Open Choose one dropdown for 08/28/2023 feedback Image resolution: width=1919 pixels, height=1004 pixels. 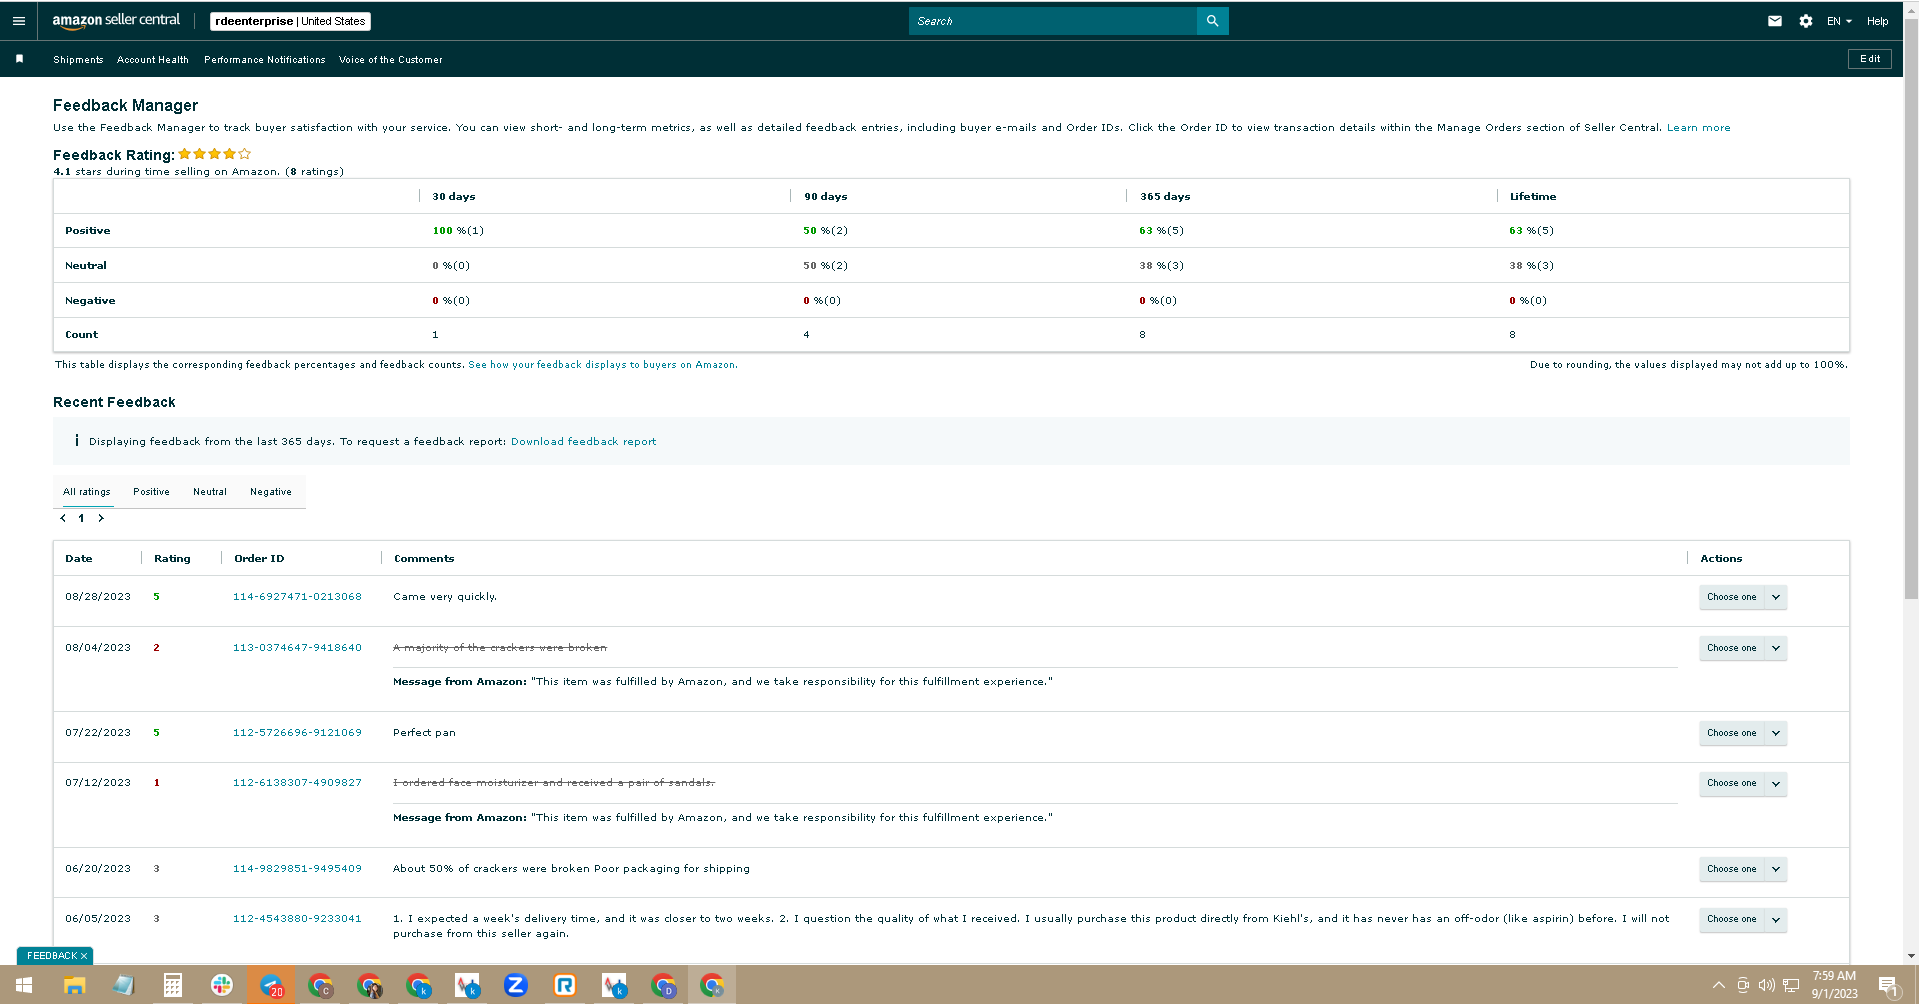click(x=1743, y=597)
